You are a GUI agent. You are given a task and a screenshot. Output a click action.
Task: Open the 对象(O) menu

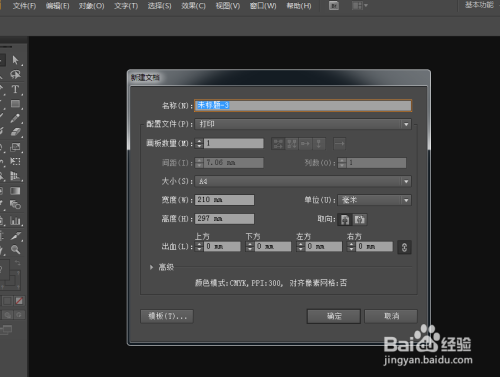pos(91,6)
